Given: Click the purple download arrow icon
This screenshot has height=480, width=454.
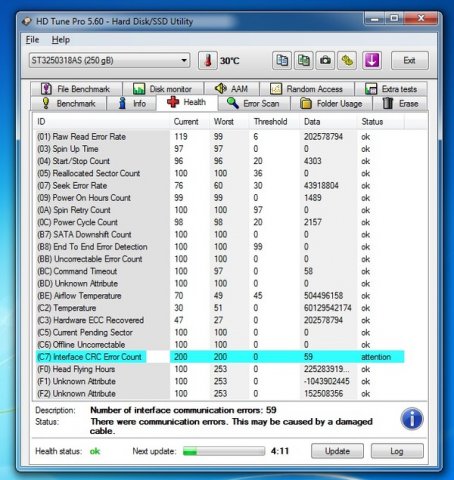Looking at the screenshot, I should pyautogui.click(x=372, y=61).
